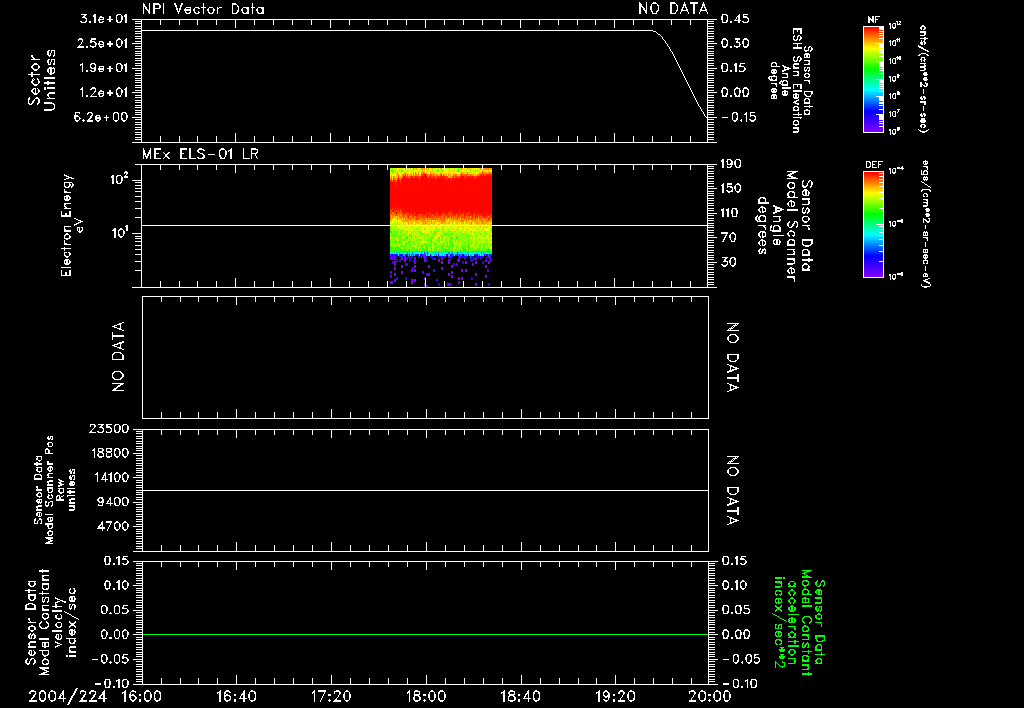
Task: Click the ergs/(cm**2-sr-sec-eV) units label
Action: 924,224
